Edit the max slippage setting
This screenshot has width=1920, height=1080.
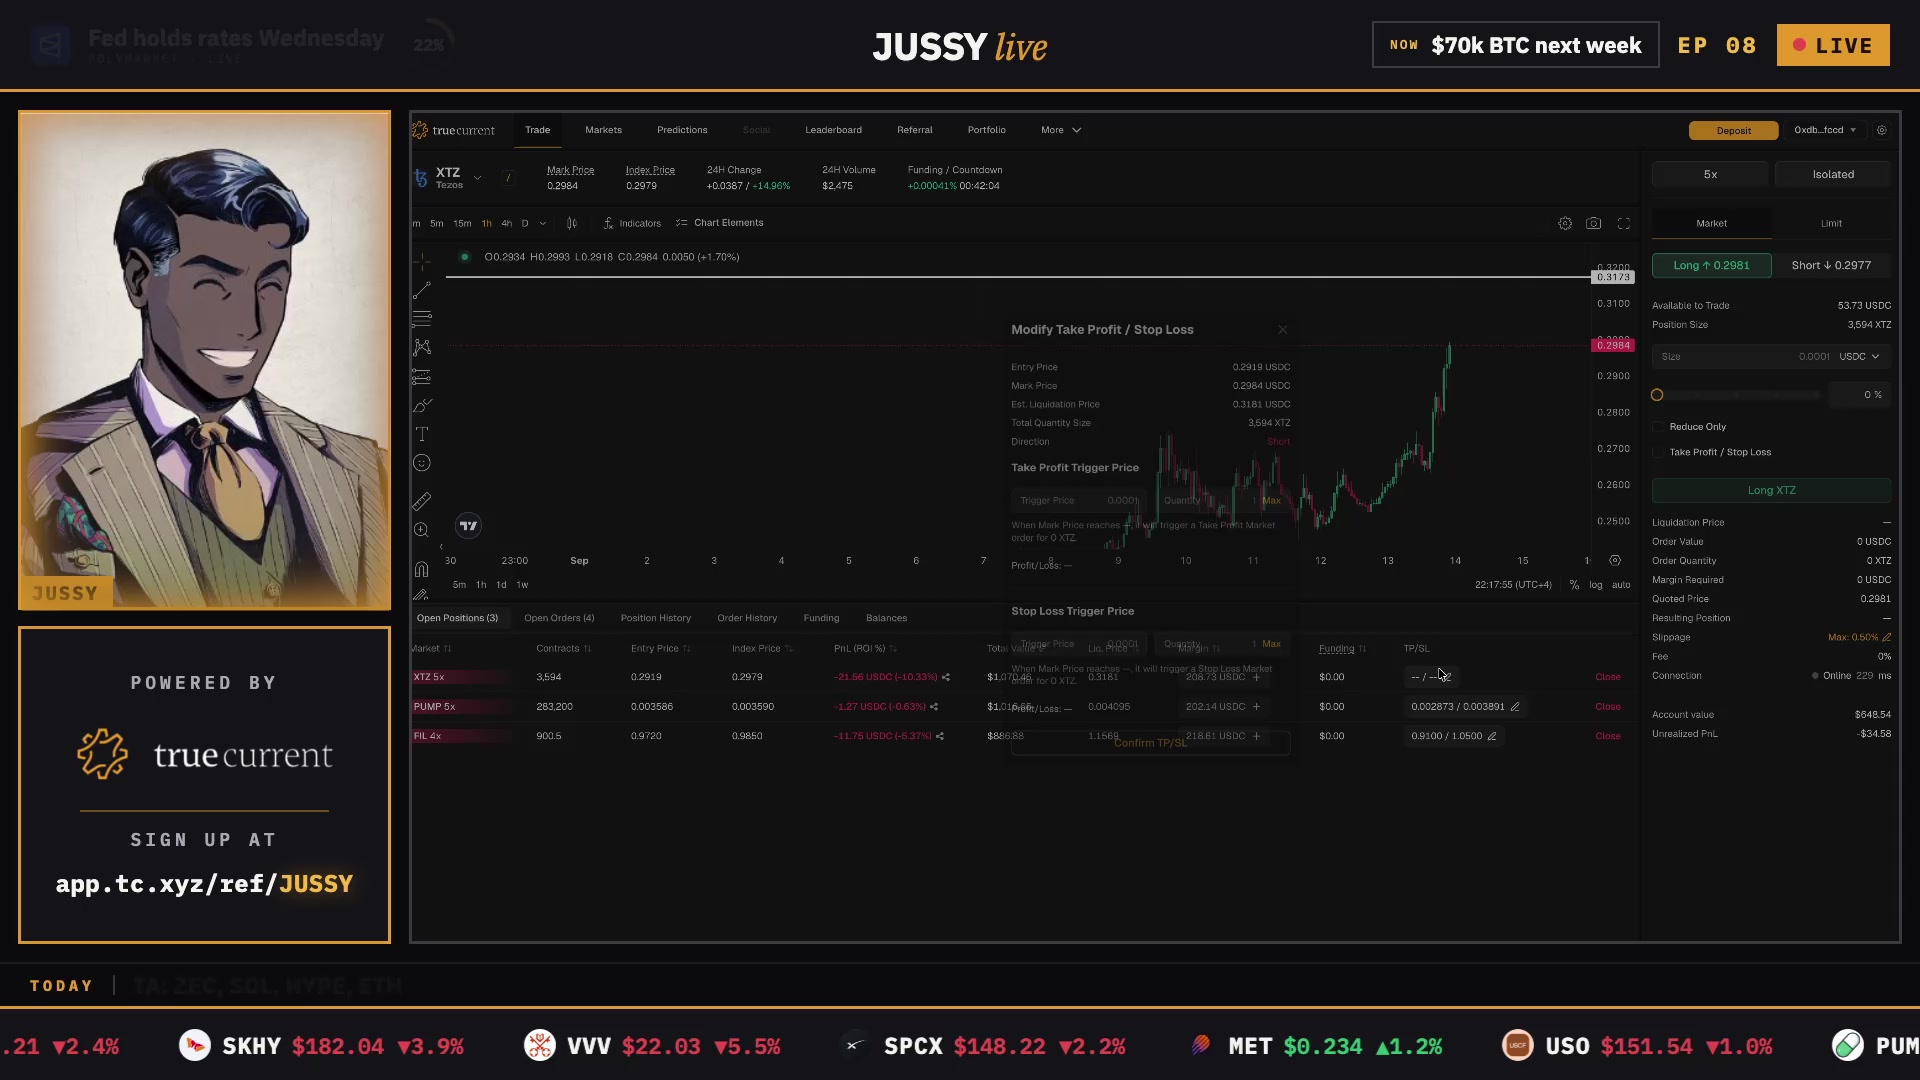click(1887, 637)
